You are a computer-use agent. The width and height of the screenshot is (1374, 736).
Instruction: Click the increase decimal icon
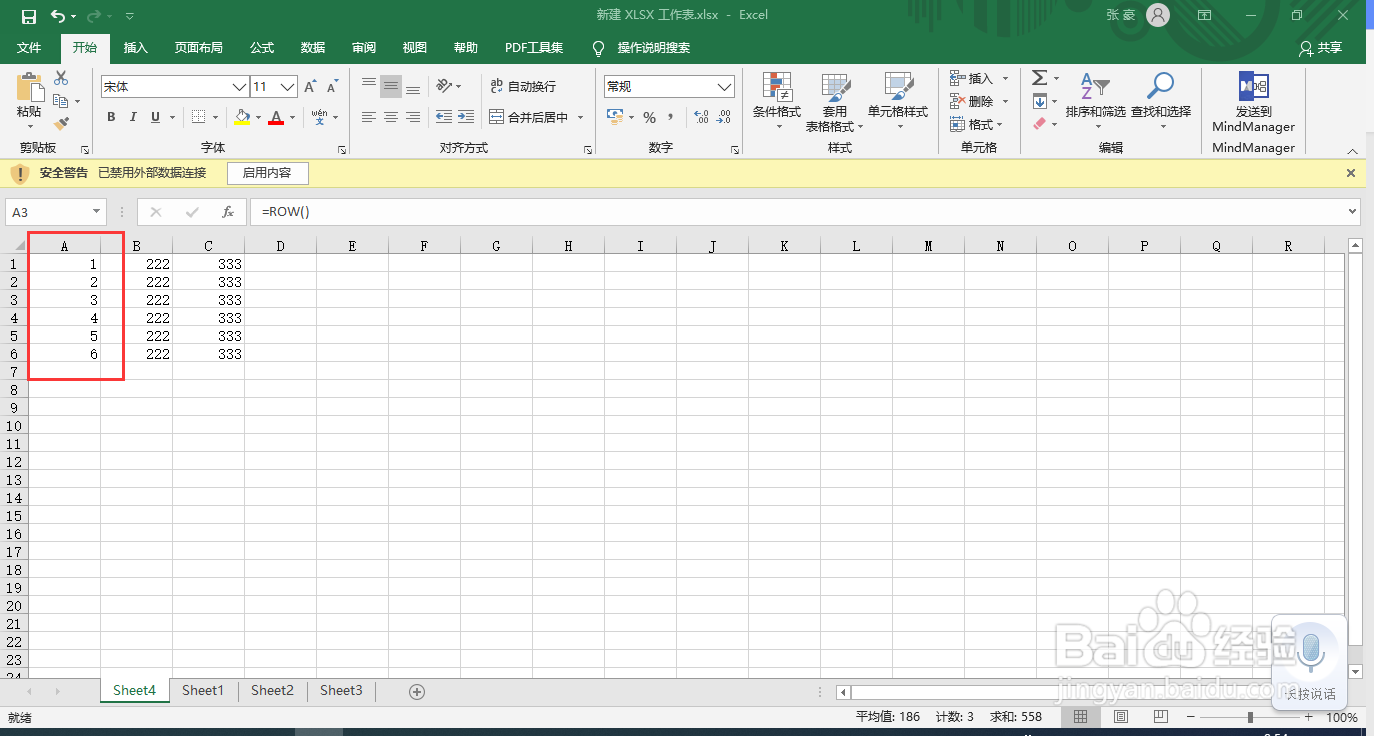(701, 117)
